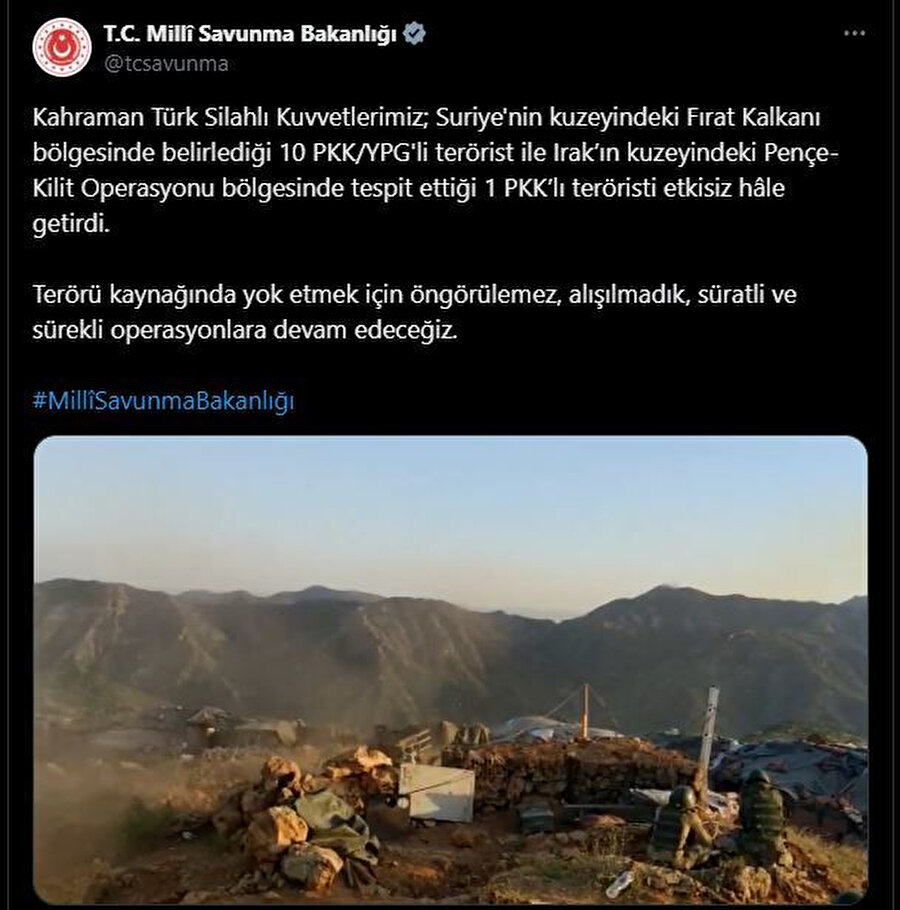Open the attached mountain outpost photo
Screen dimensions: 900x910
coord(450,669)
